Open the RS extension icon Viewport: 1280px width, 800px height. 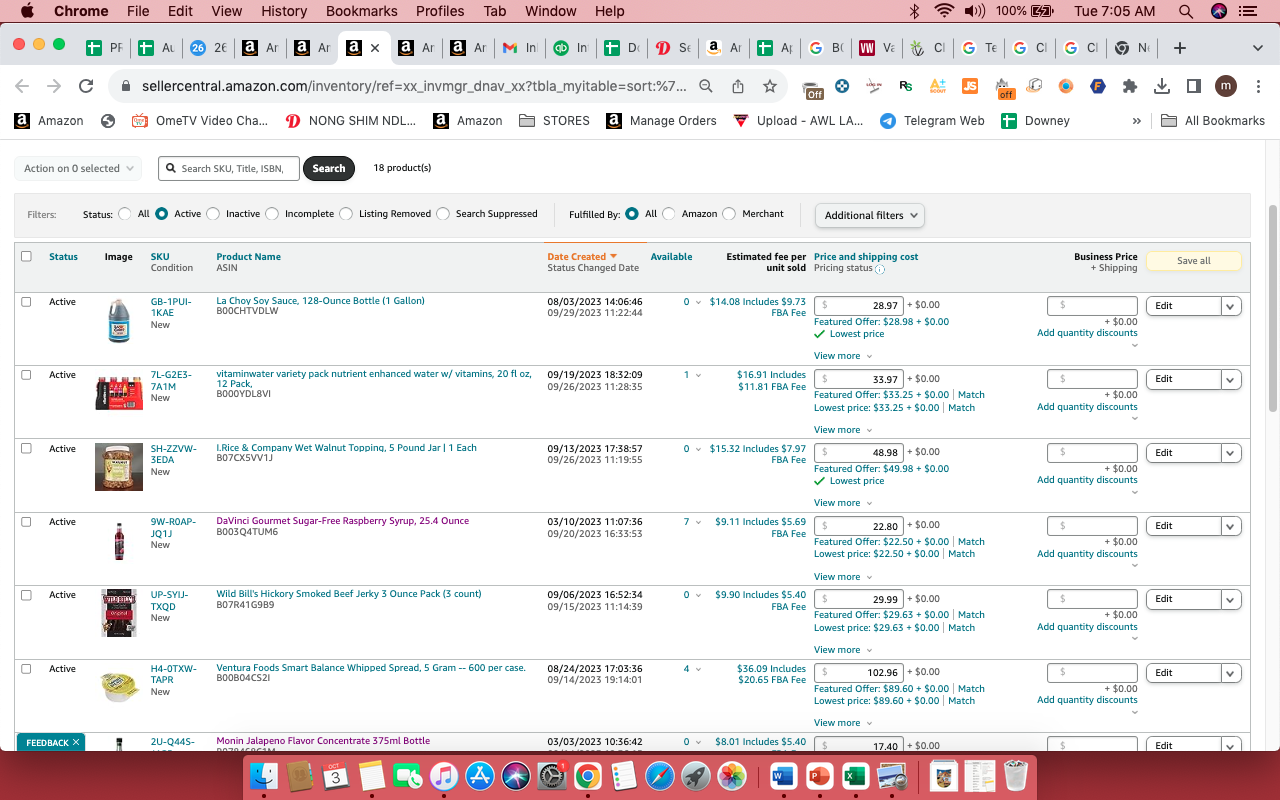[906, 87]
